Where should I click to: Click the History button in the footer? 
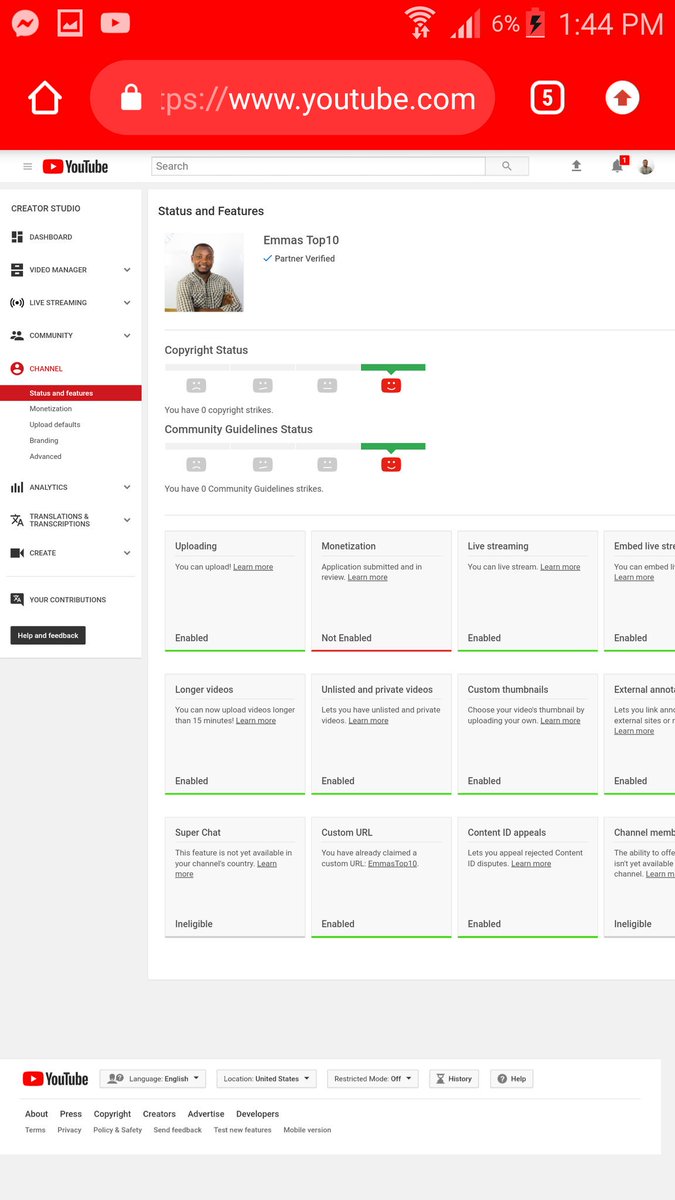[454, 1079]
